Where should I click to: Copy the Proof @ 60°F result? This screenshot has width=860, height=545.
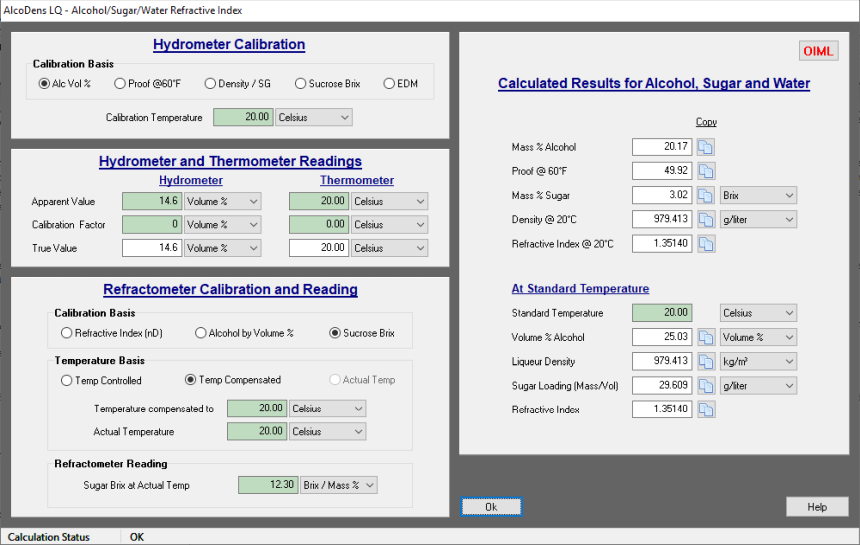[706, 171]
